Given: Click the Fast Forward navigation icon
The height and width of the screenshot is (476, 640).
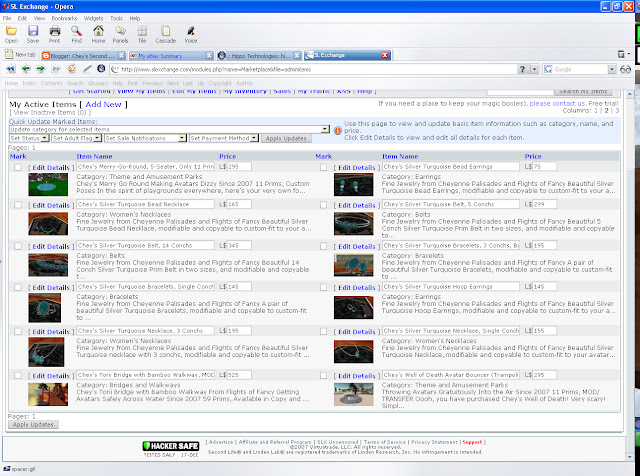Looking at the screenshot, I should click(56, 69).
